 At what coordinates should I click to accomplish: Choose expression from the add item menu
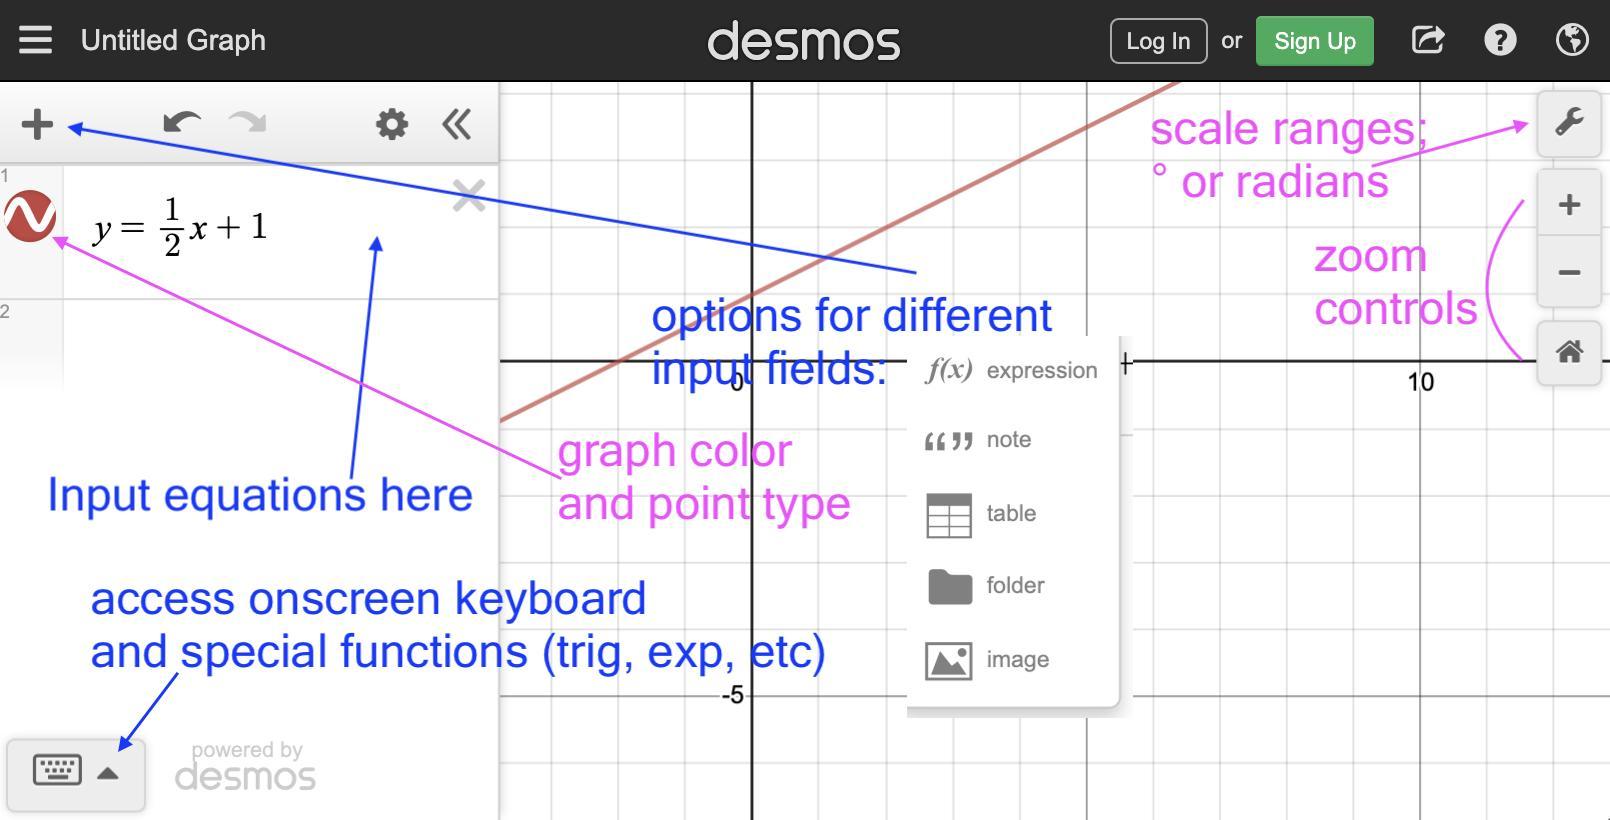(1012, 370)
